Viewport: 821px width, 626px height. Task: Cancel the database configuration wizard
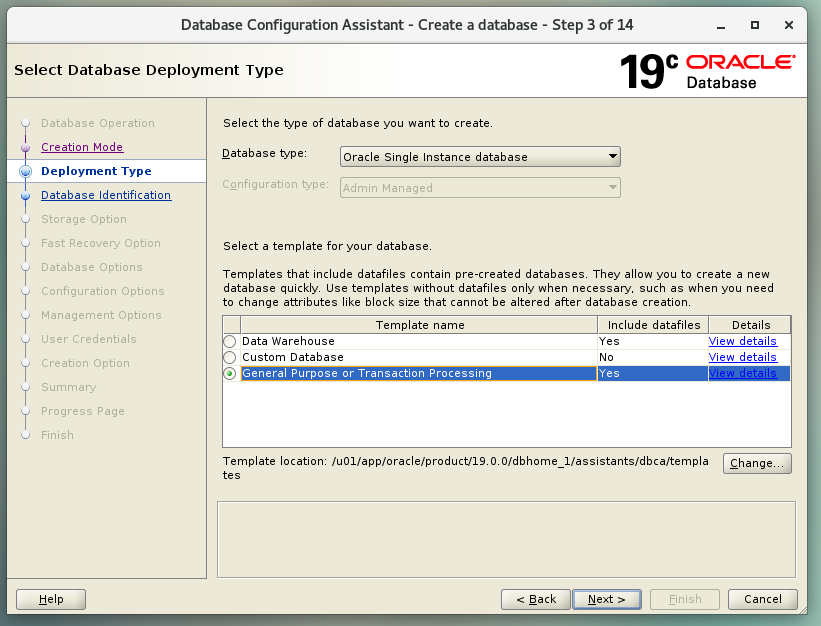(763, 599)
